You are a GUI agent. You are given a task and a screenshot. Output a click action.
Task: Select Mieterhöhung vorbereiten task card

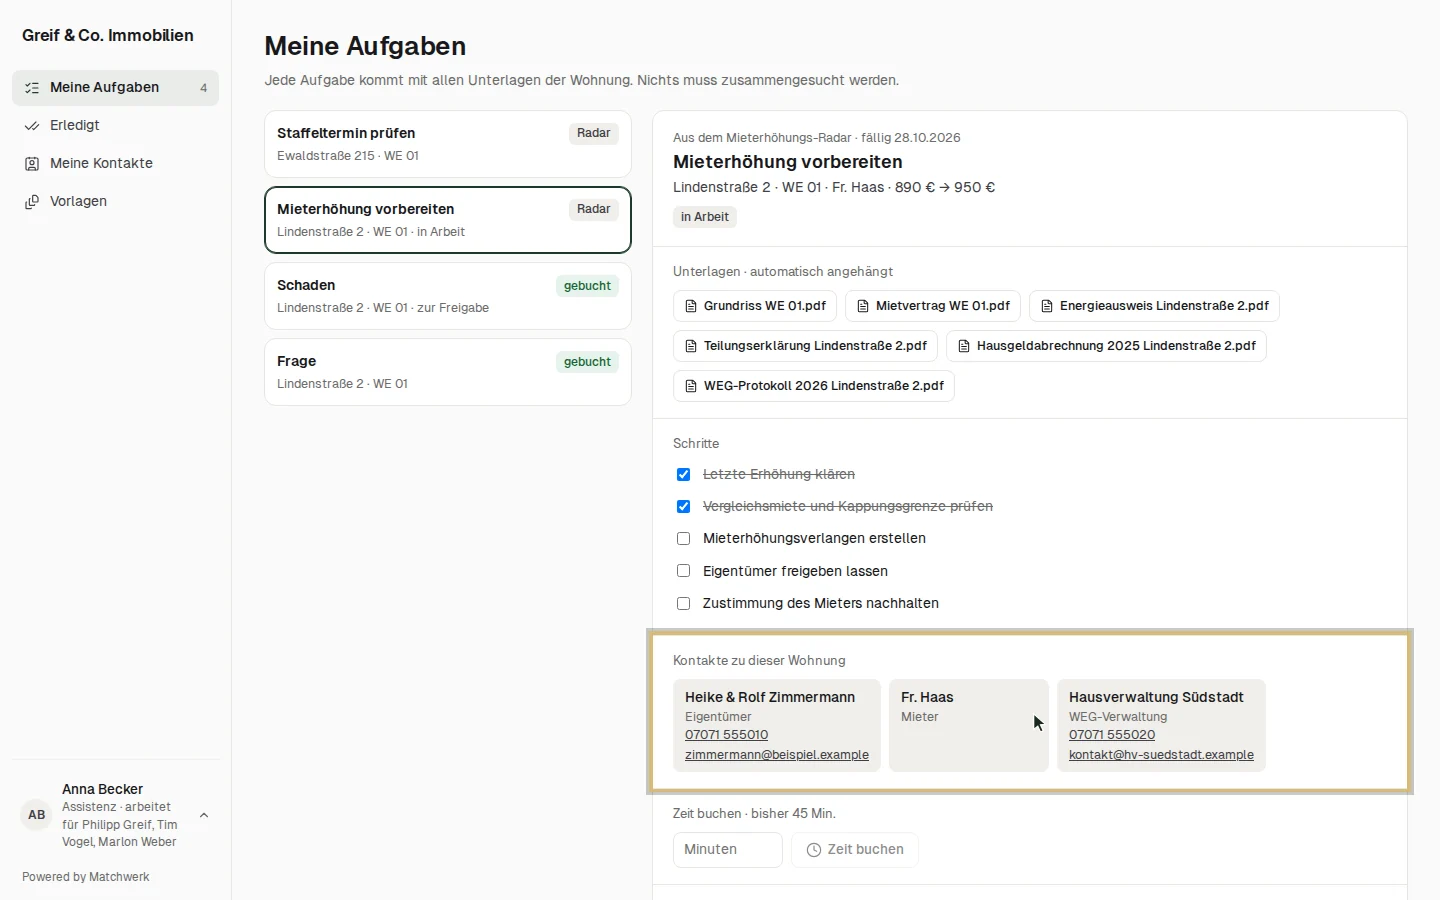tap(448, 220)
